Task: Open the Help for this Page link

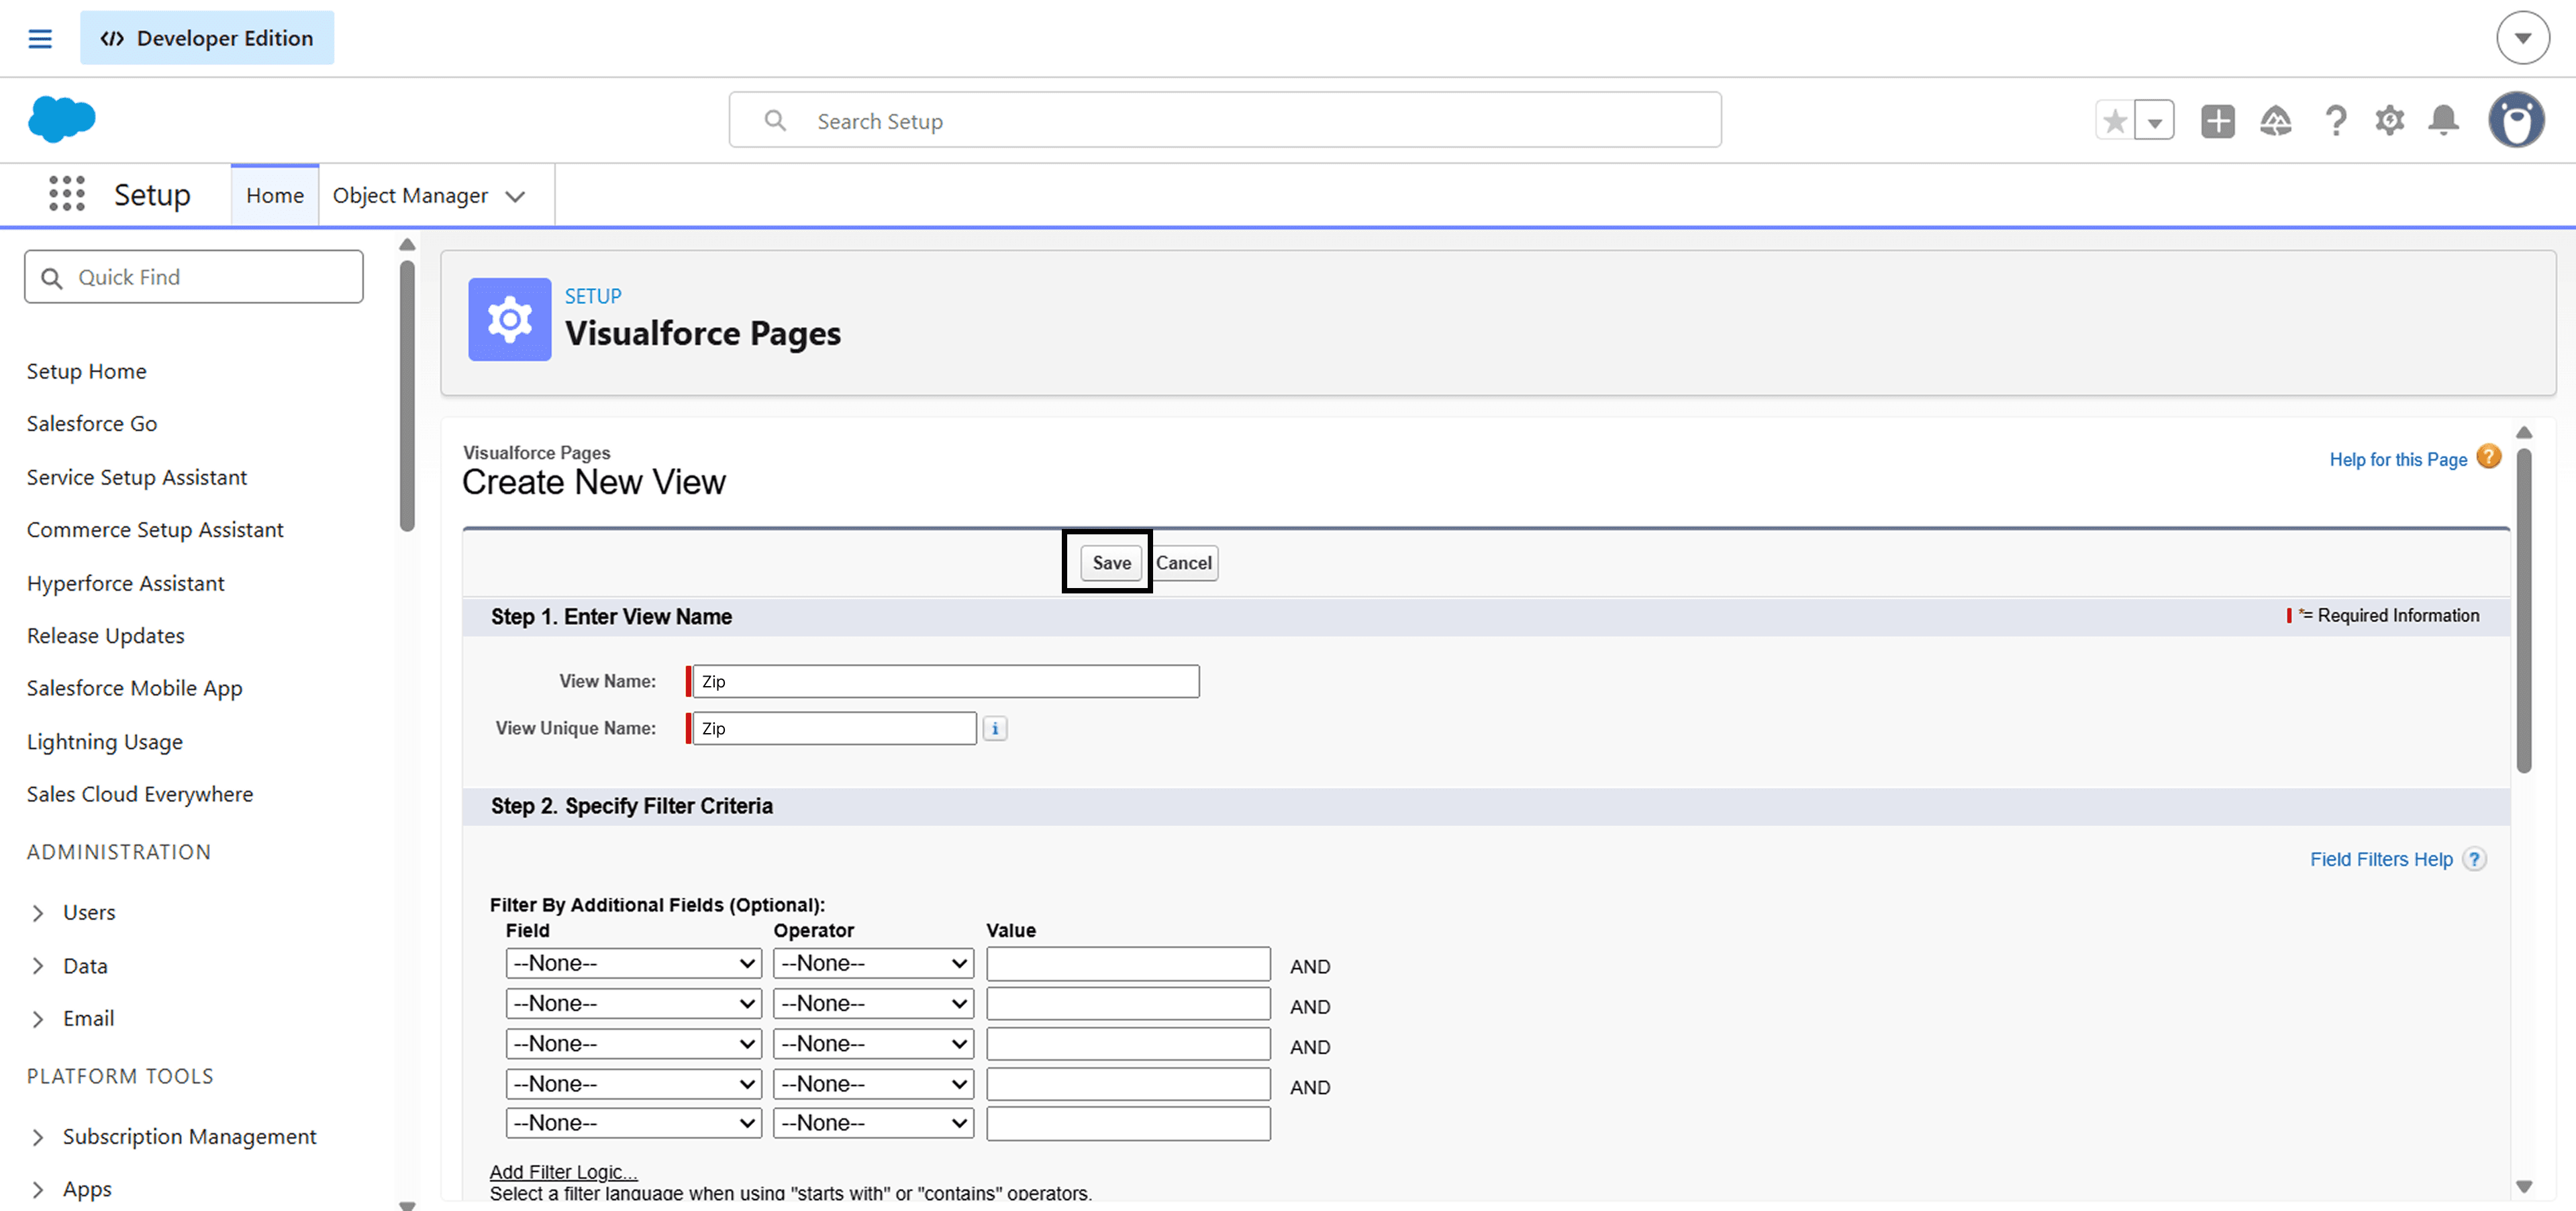Action: click(2397, 459)
